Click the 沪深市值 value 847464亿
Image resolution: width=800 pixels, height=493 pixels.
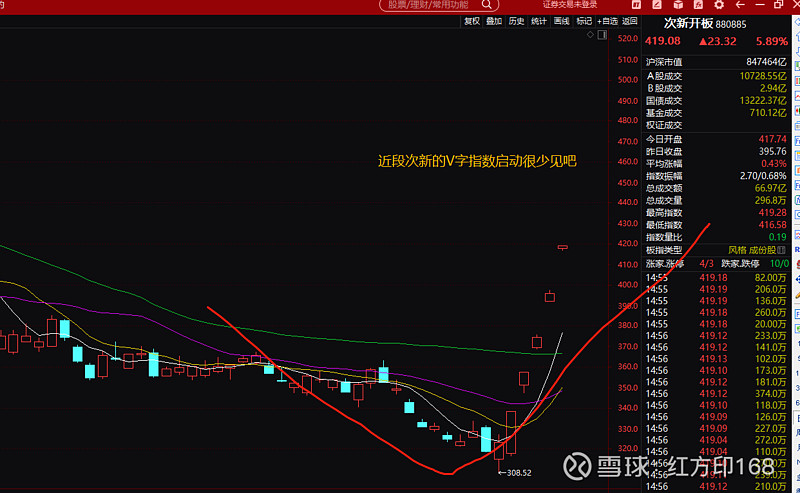coord(766,62)
